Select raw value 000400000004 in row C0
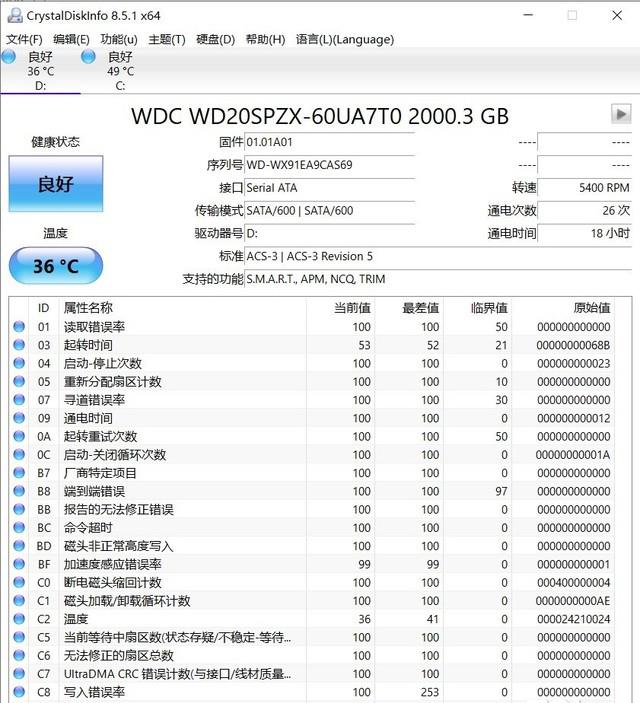Image resolution: width=640 pixels, height=703 pixels. pyautogui.click(x=574, y=583)
